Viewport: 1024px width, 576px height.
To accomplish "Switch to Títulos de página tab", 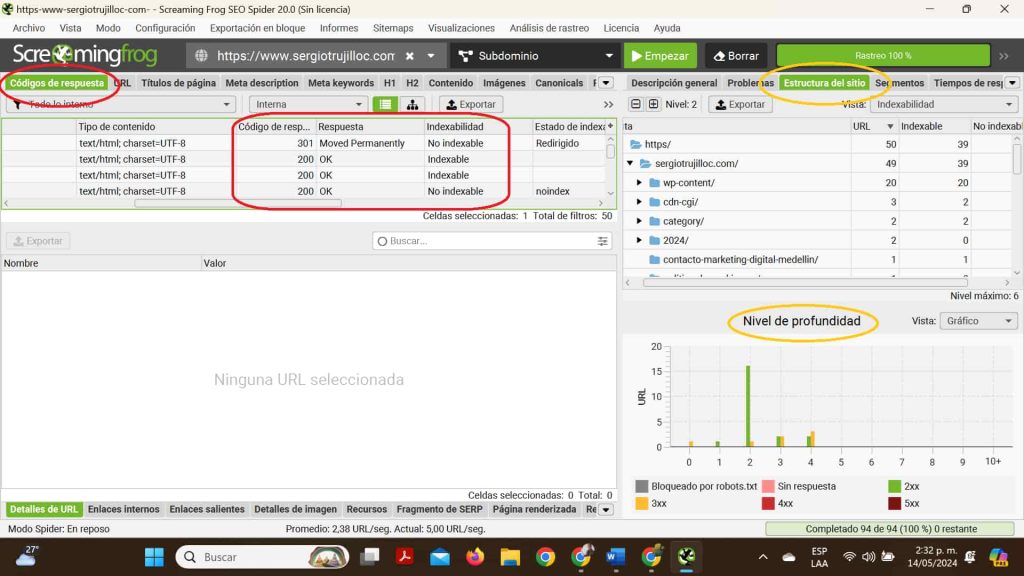I will pyautogui.click(x=178, y=83).
